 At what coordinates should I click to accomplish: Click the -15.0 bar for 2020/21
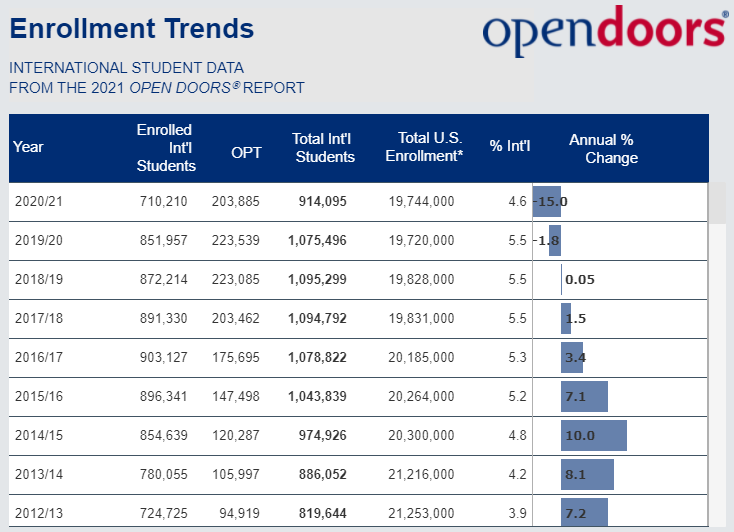coord(547,201)
